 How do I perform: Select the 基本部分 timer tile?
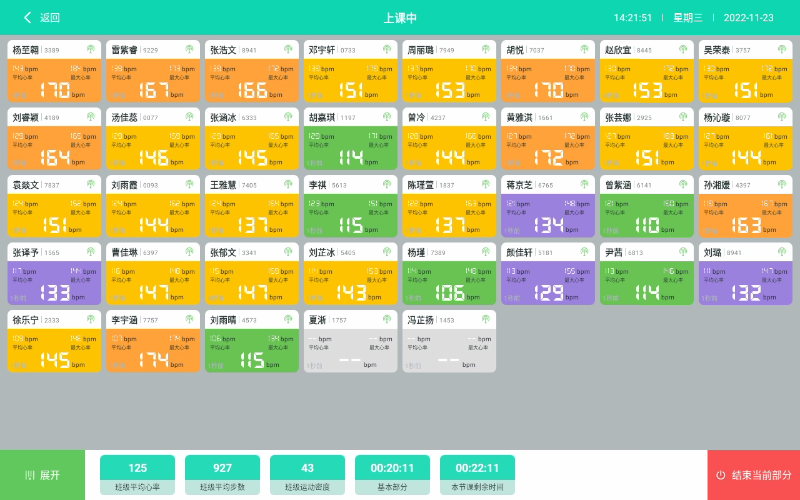[x=392, y=474]
